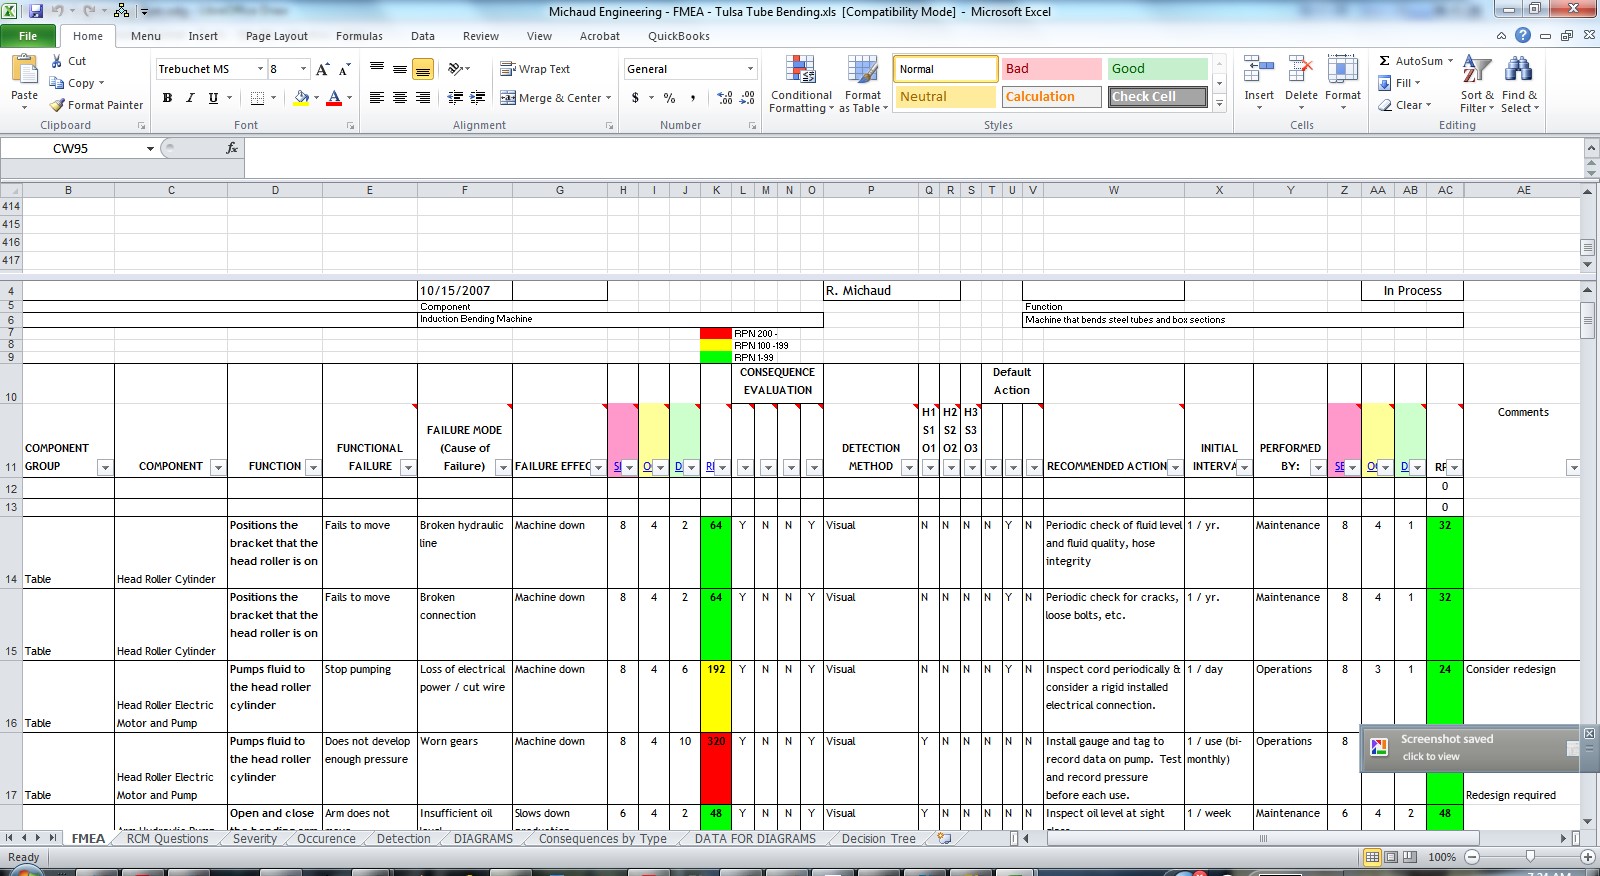This screenshot has width=1600, height=876.
Task: Toggle Italic formatting
Action: (x=190, y=98)
